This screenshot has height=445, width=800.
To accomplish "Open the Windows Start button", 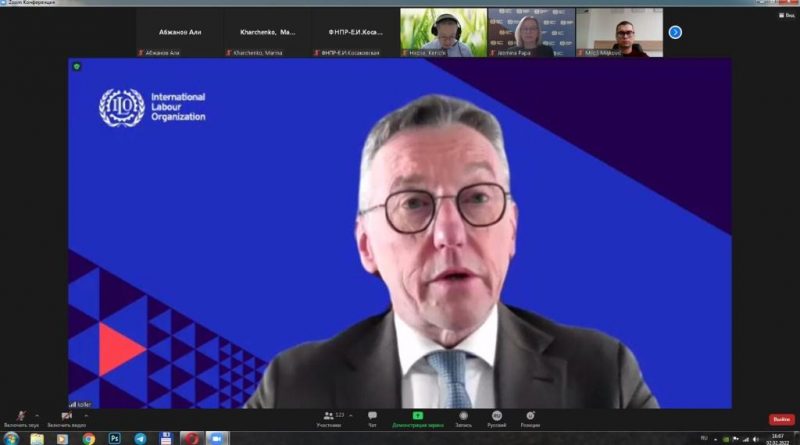I will pyautogui.click(x=11, y=438).
